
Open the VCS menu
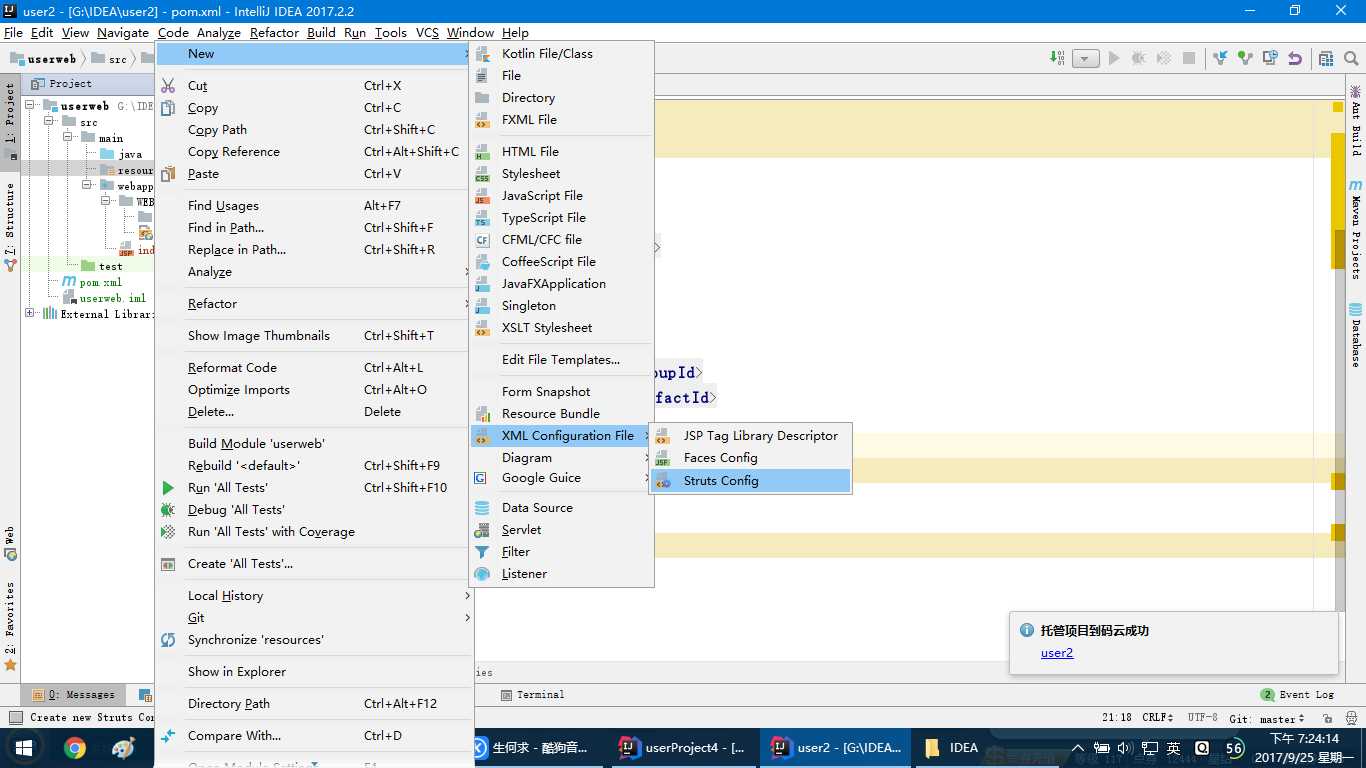[x=427, y=33]
